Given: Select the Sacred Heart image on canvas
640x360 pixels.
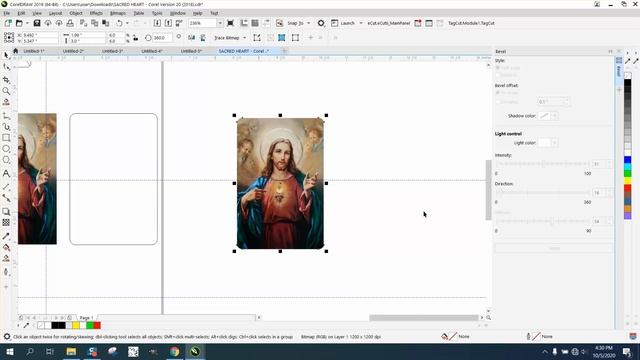Looking at the screenshot, I should point(280,183).
